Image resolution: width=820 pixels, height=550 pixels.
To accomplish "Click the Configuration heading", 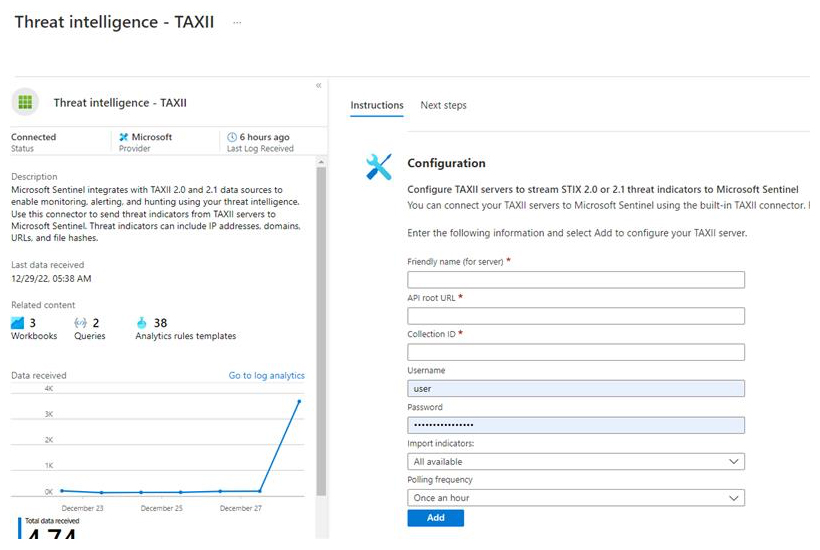I will [446, 163].
